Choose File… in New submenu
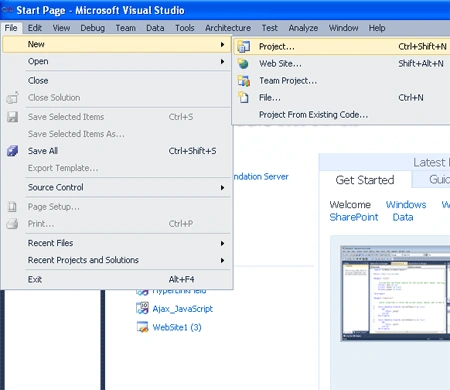Image resolution: width=450 pixels, height=390 pixels. (342, 98)
